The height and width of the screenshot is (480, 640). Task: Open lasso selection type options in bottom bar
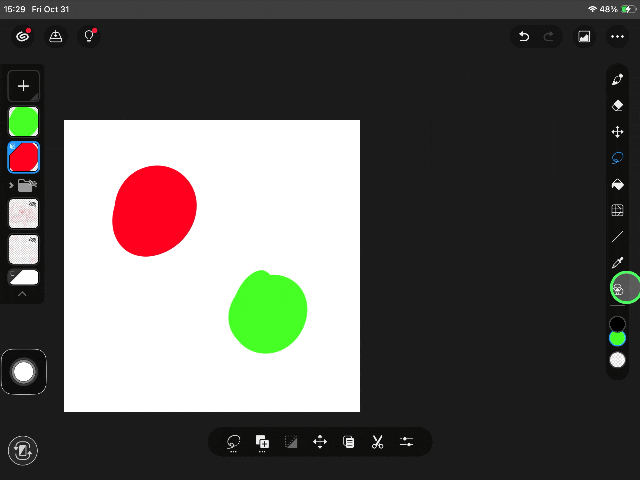click(233, 442)
